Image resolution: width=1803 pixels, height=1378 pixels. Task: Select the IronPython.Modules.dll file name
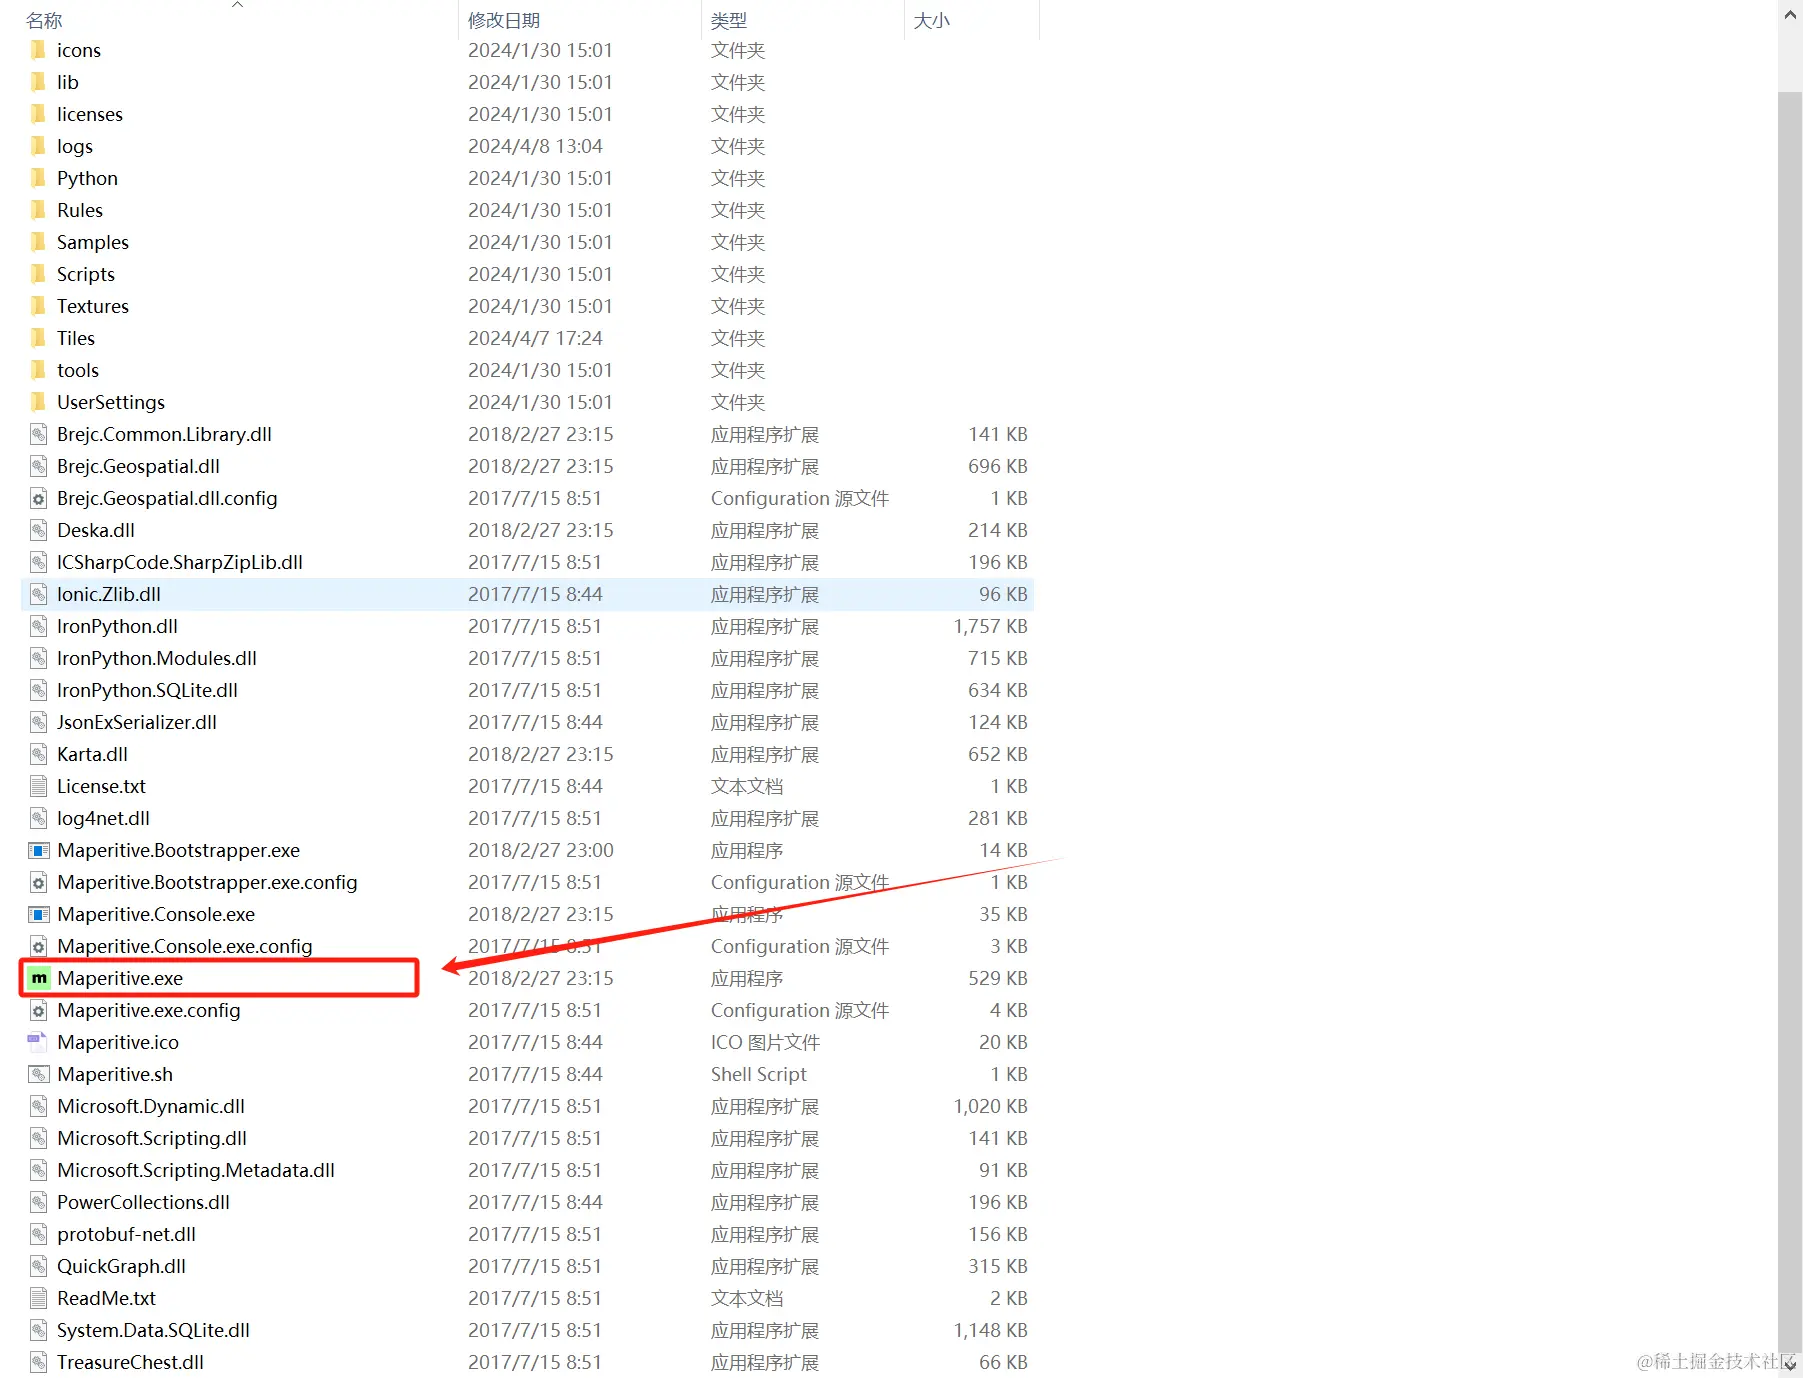pos(157,658)
